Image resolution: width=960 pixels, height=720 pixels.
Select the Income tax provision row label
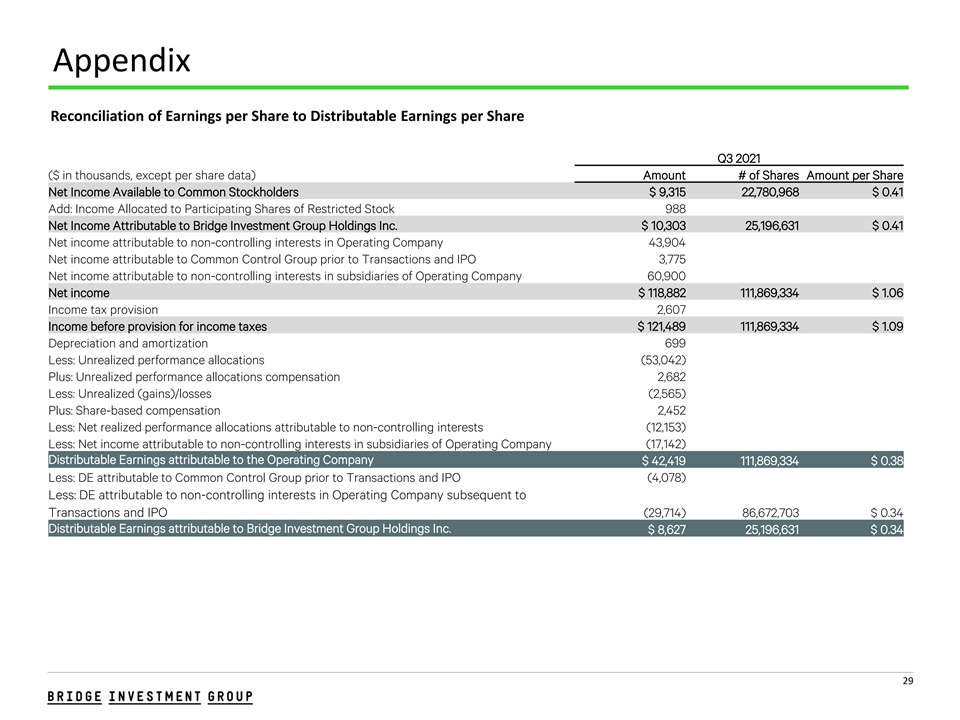[102, 310]
